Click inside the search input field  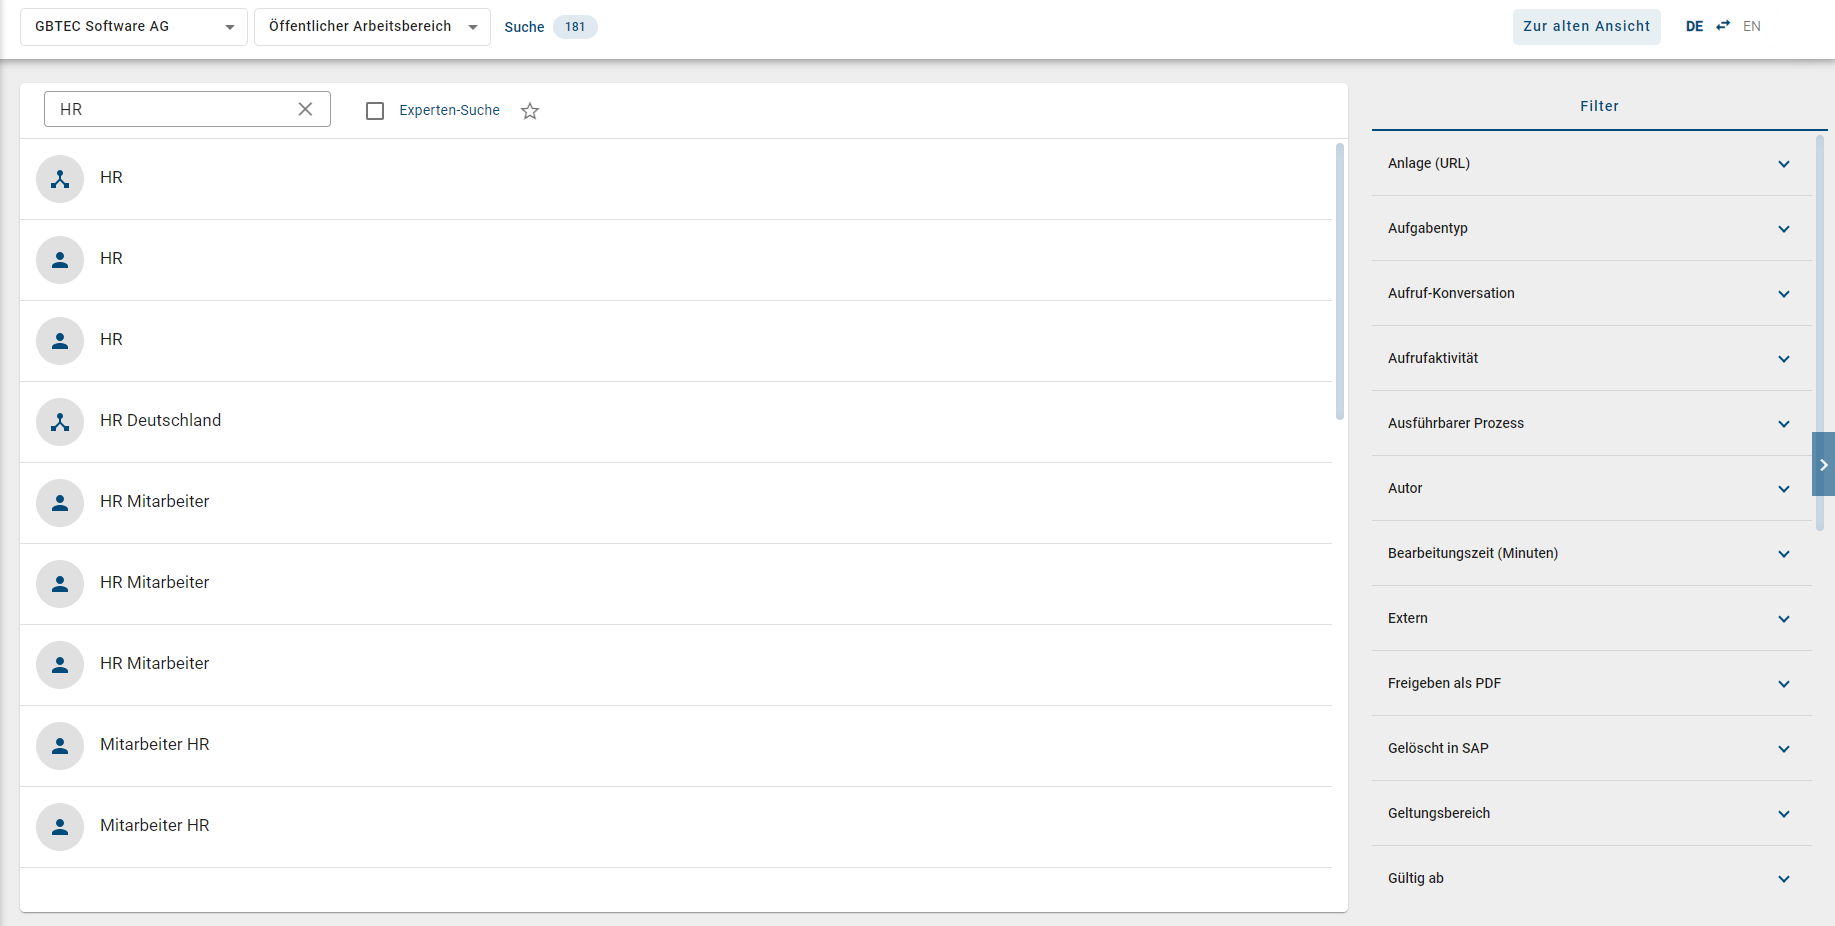[170, 109]
